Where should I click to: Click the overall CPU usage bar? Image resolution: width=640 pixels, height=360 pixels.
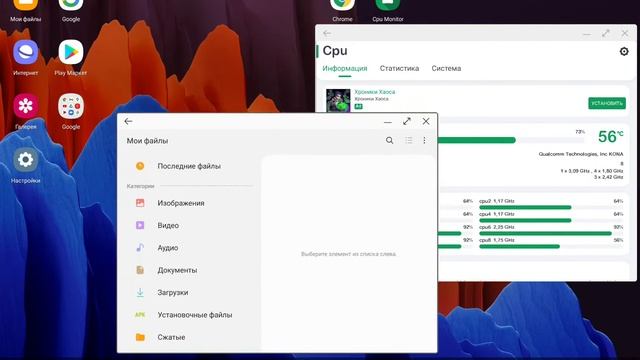click(x=511, y=140)
